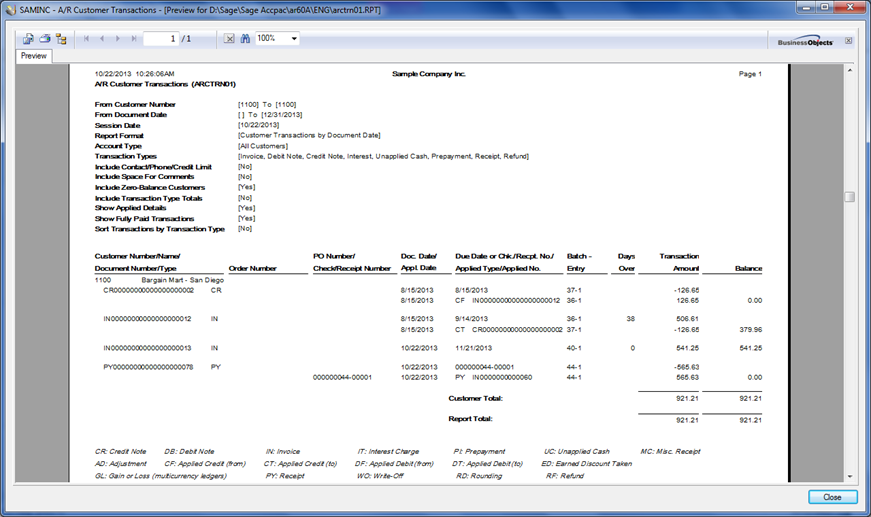Toggle the group tree icon

coord(61,39)
